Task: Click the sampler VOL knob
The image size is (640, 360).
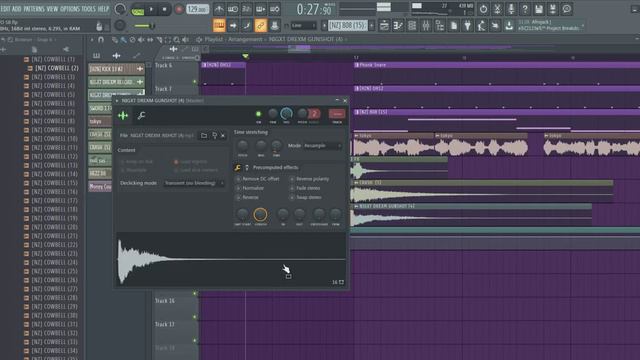Action: pyautogui.click(x=287, y=114)
